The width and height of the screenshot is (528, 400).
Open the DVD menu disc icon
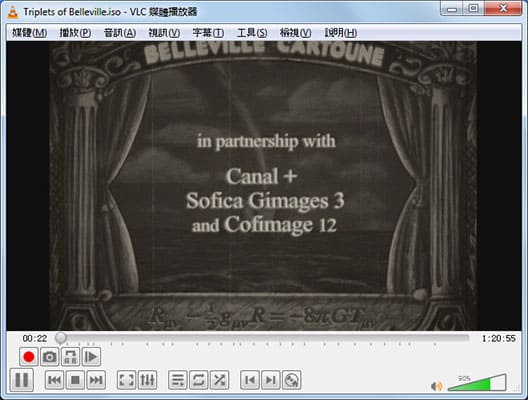[291, 380]
